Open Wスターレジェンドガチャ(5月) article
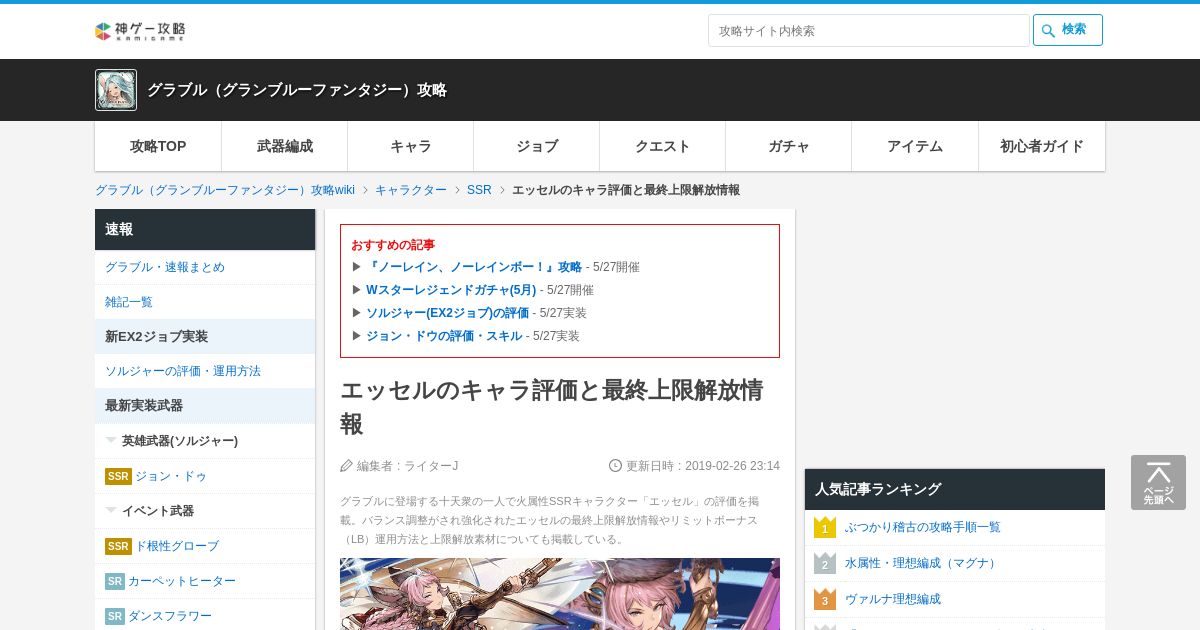Screen dimensions: 1200x630 tap(451, 290)
